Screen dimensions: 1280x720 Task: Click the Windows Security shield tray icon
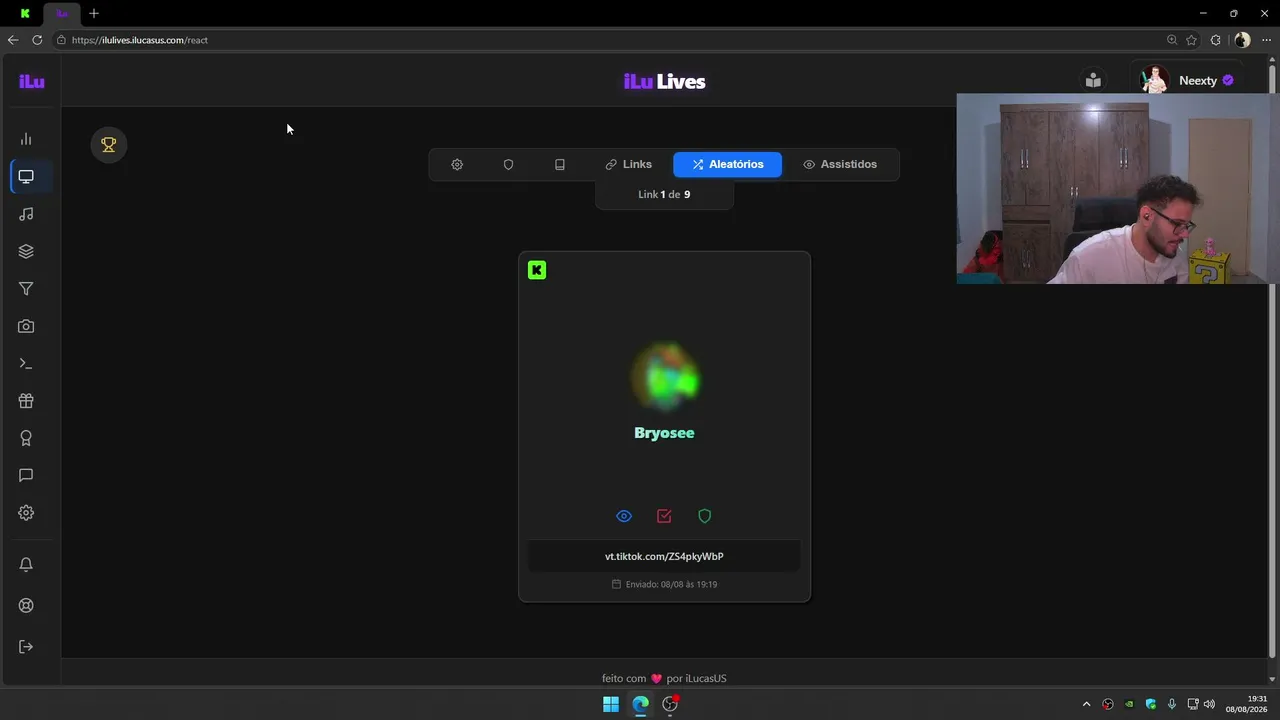[1151, 704]
